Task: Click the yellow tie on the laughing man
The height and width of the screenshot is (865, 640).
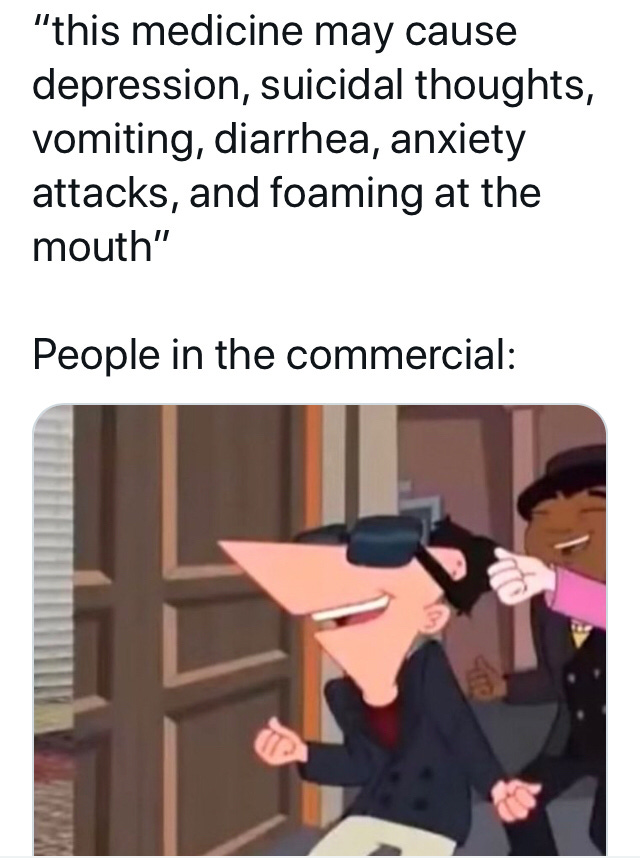Action: click(x=577, y=635)
